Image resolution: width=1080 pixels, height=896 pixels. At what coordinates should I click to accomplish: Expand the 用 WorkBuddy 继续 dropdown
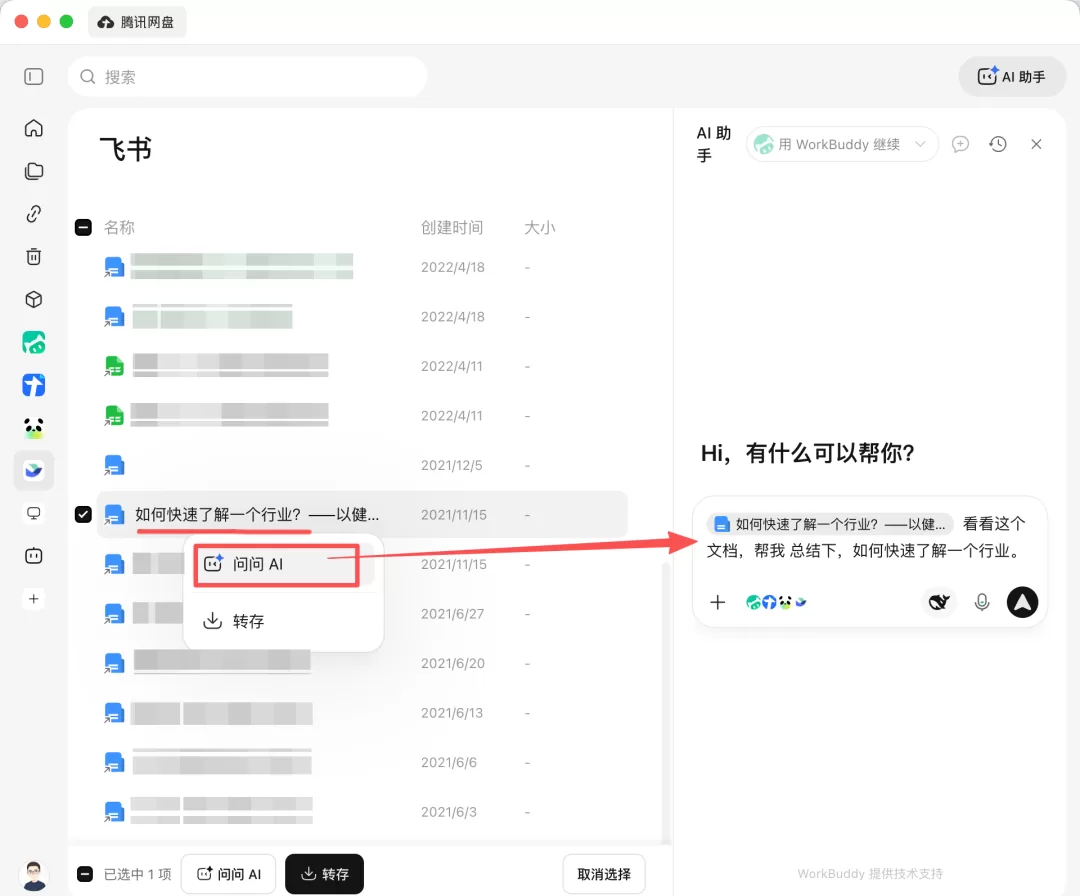coord(842,144)
